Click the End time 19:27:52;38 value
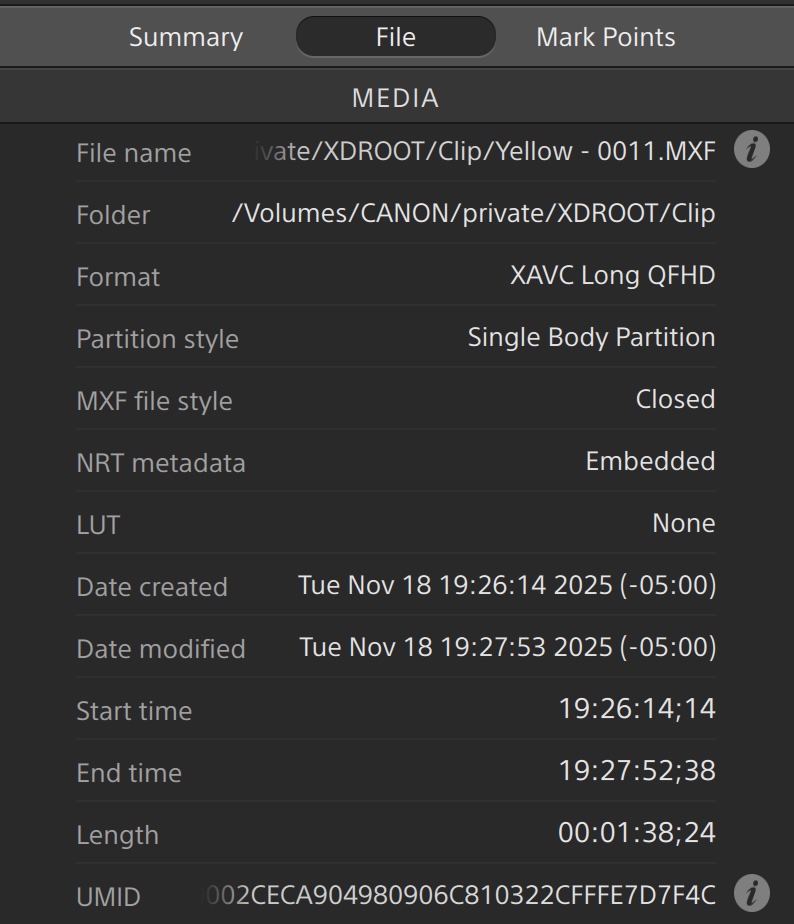The height and width of the screenshot is (924, 794). click(x=637, y=771)
